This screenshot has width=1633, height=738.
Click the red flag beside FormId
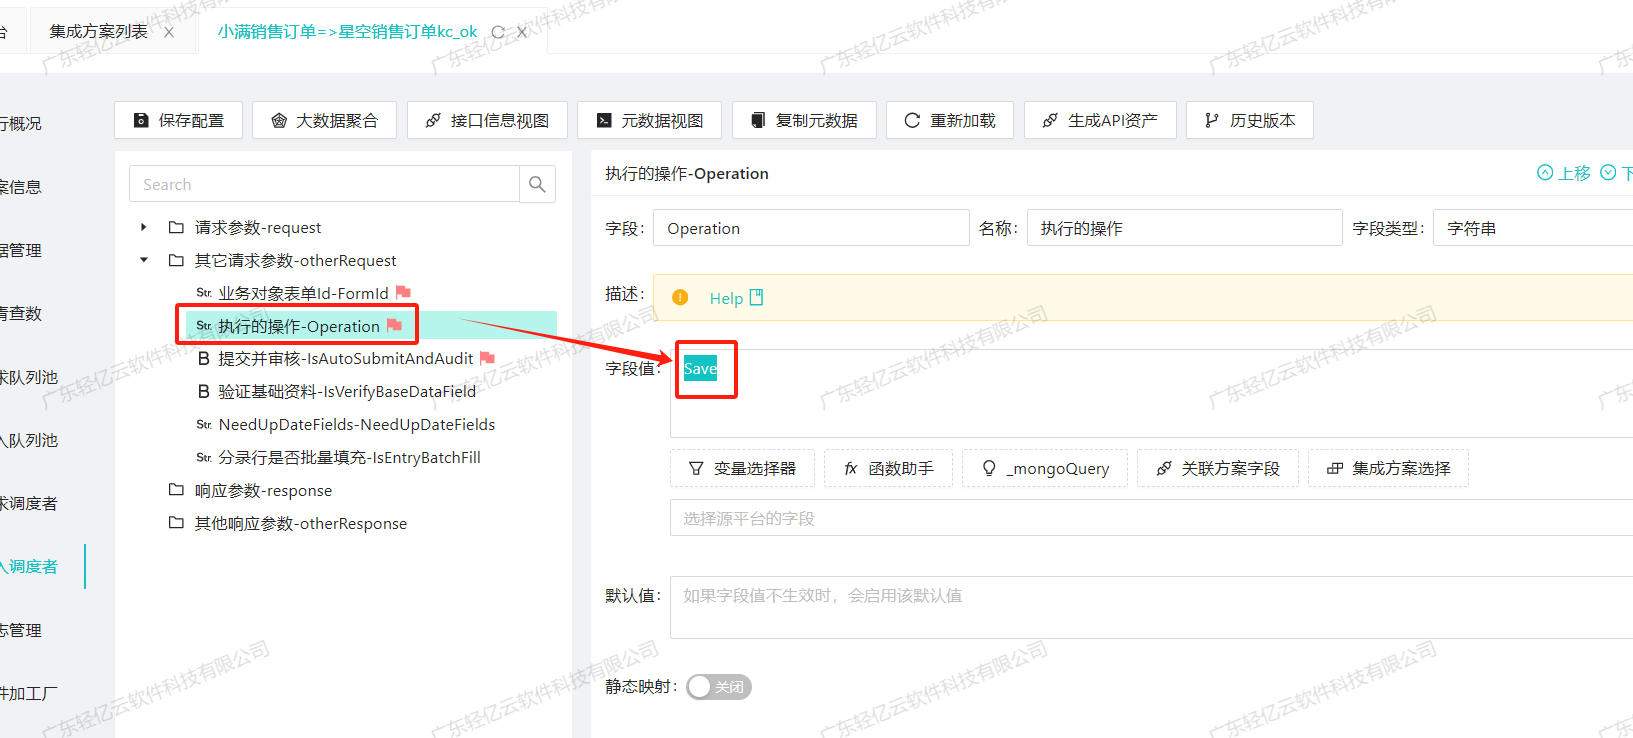pos(403,292)
